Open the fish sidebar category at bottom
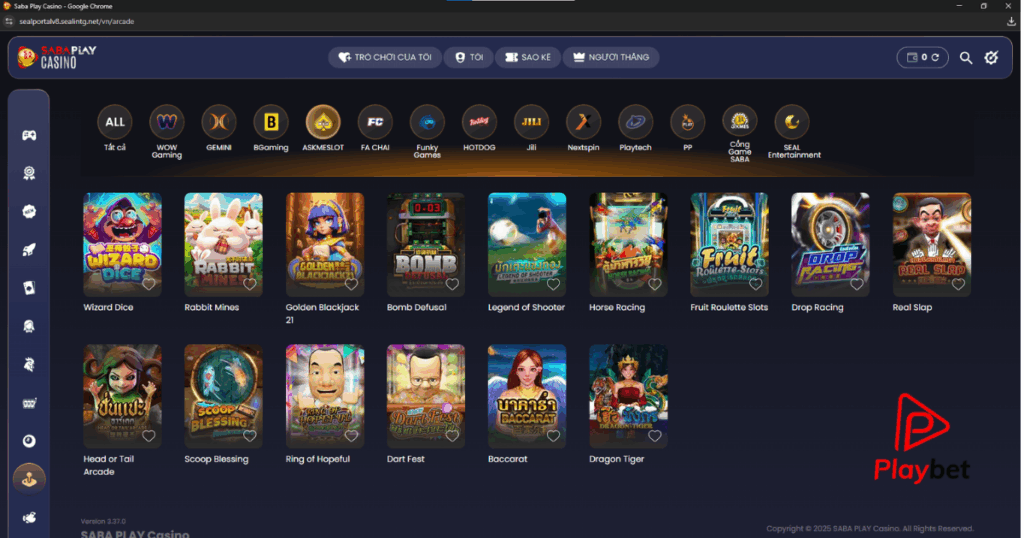The image size is (1024, 538). tap(29, 518)
